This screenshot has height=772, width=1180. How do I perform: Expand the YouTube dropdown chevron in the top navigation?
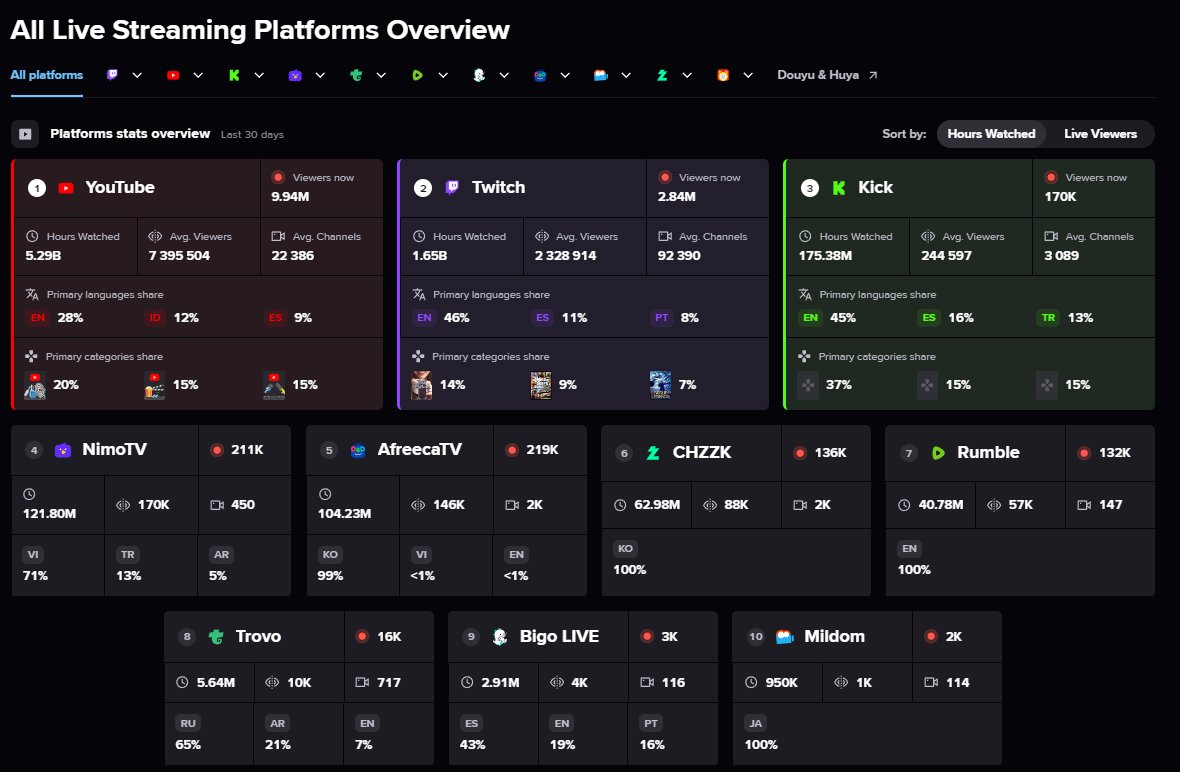[198, 75]
